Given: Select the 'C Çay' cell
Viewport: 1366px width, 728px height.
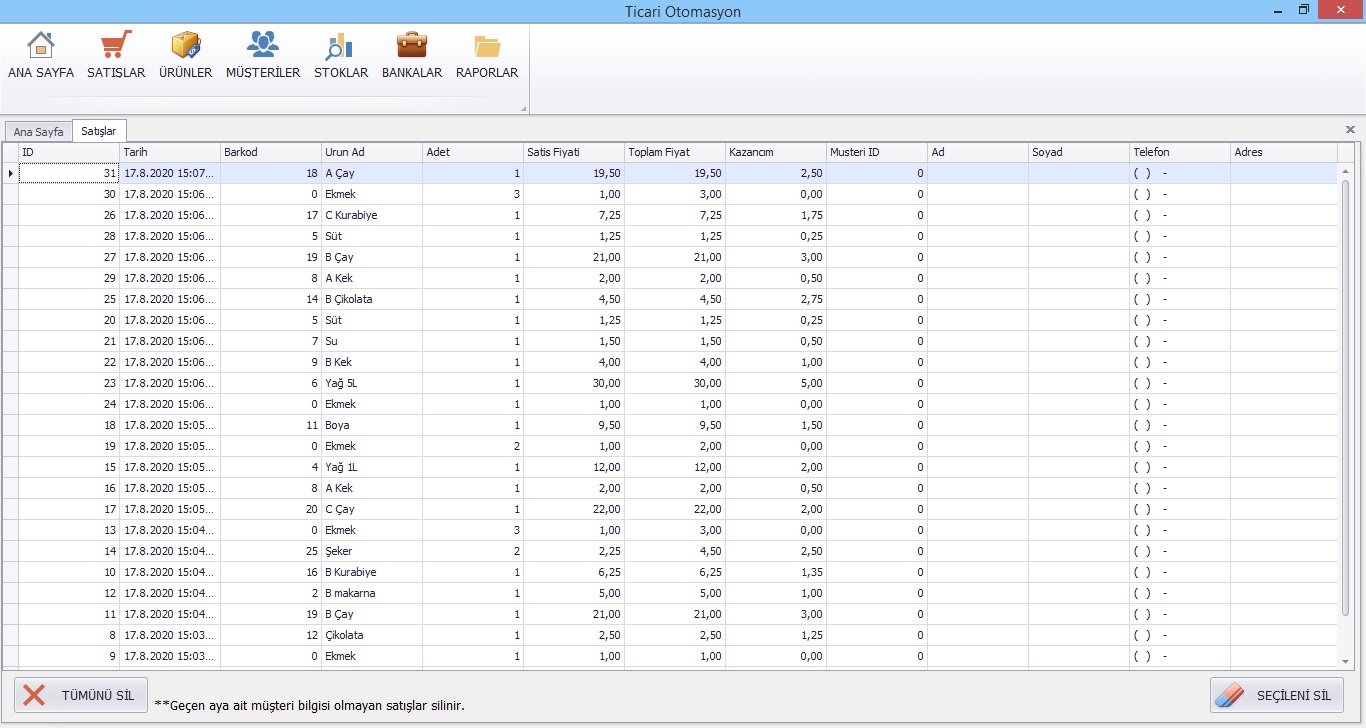Looking at the screenshot, I should pos(371,509).
